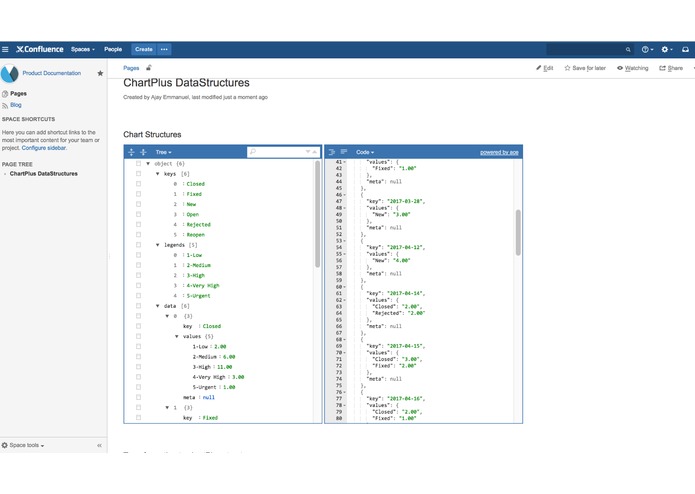The image size is (695, 494).
Task: Click expand all fields icon in Tree panel
Action: (131, 152)
